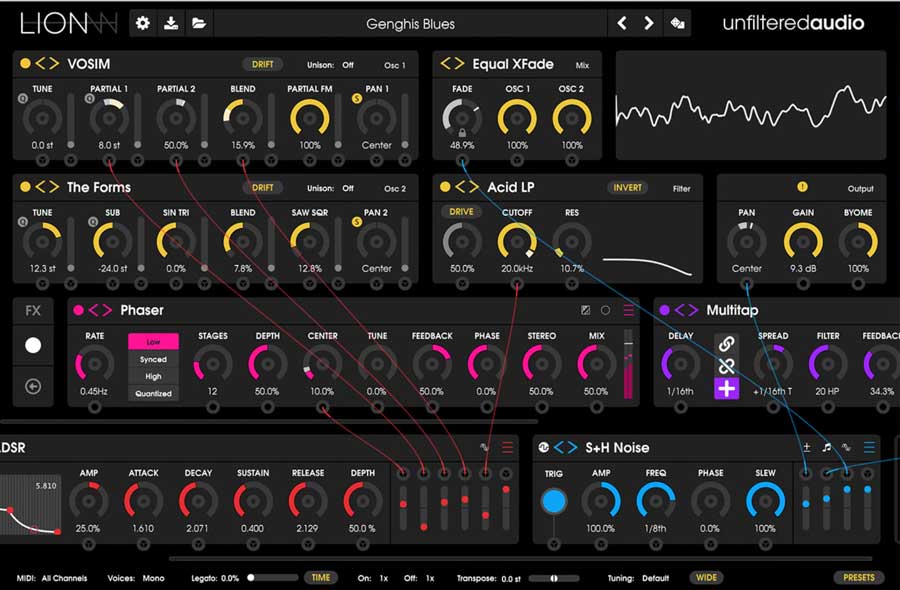Save preset with download icon
The height and width of the screenshot is (590, 900).
pos(170,24)
